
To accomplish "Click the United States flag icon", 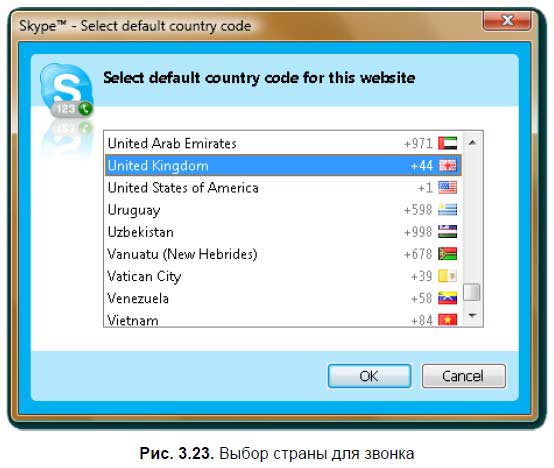I will click(447, 188).
